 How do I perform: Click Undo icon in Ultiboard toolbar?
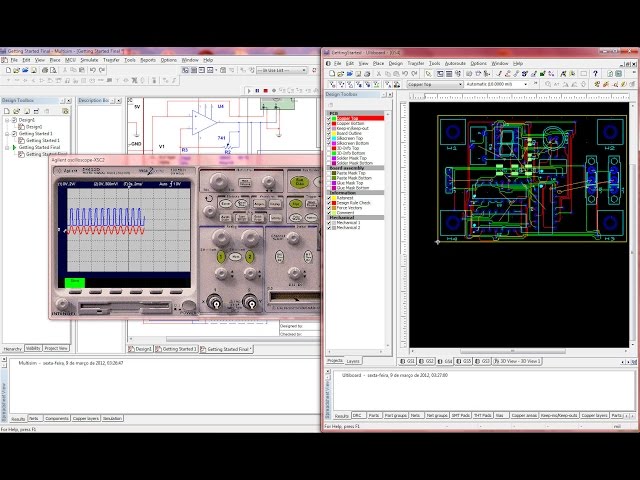click(405, 73)
